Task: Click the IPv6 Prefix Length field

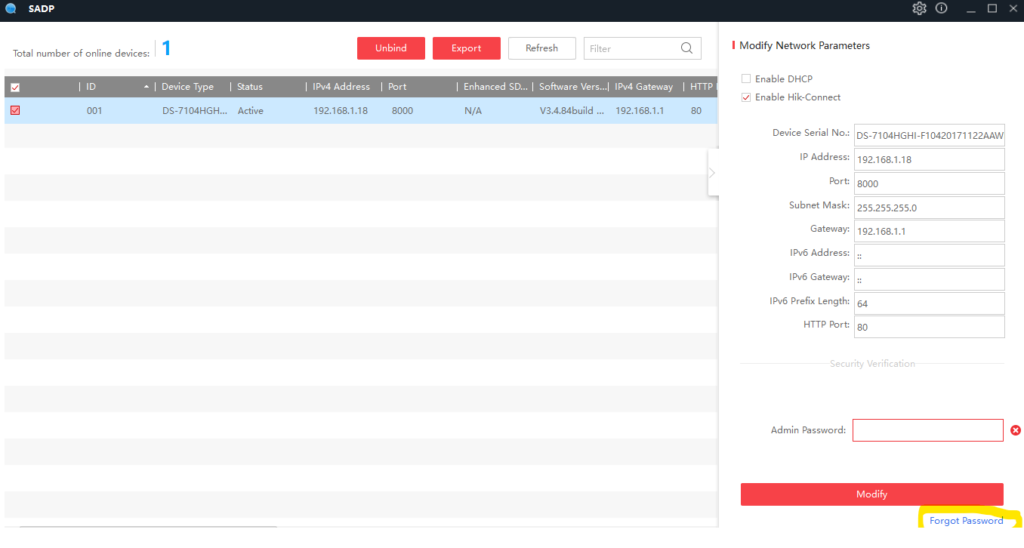Action: pos(929,304)
